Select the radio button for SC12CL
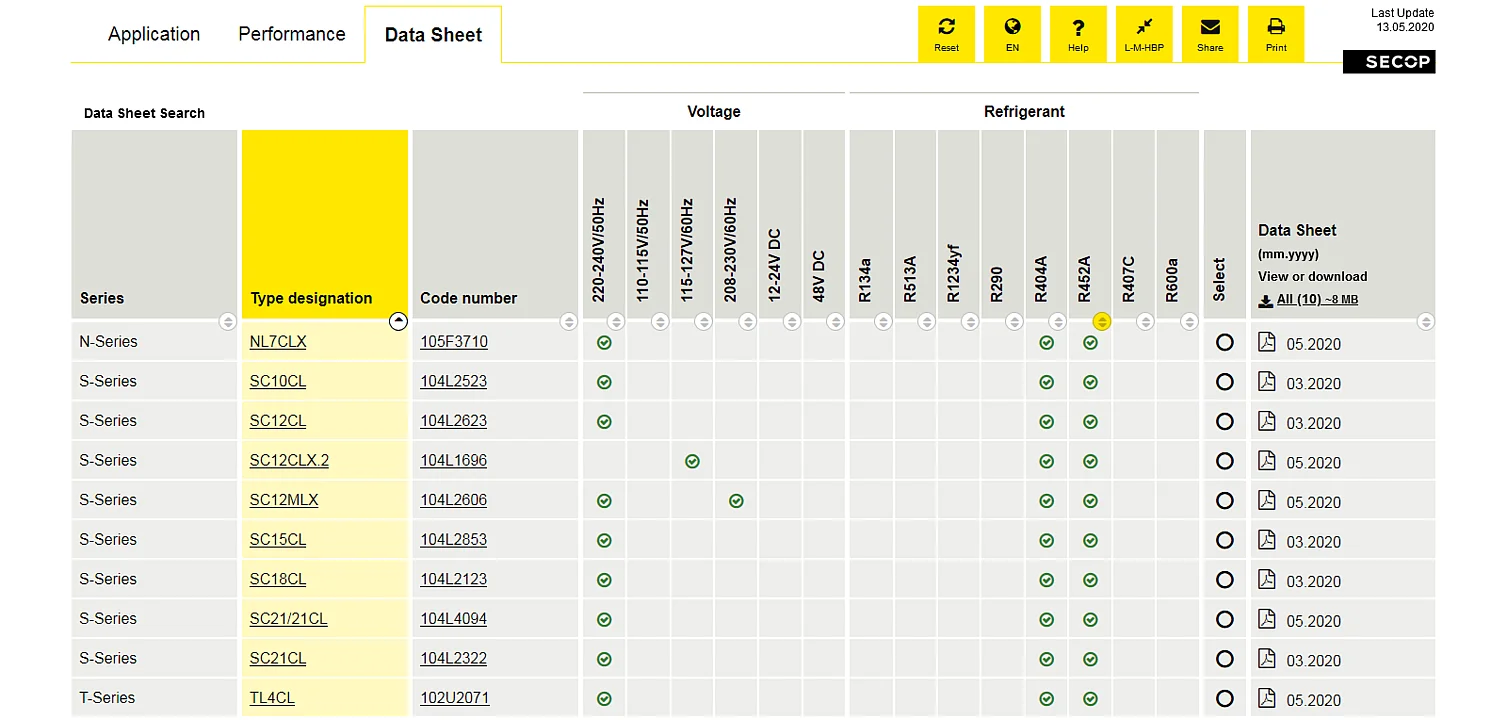 (x=1224, y=421)
